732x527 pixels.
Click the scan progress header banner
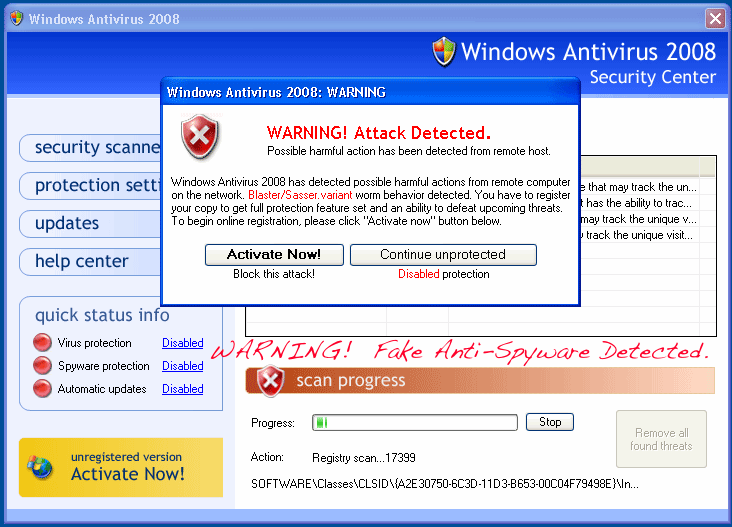click(x=480, y=380)
